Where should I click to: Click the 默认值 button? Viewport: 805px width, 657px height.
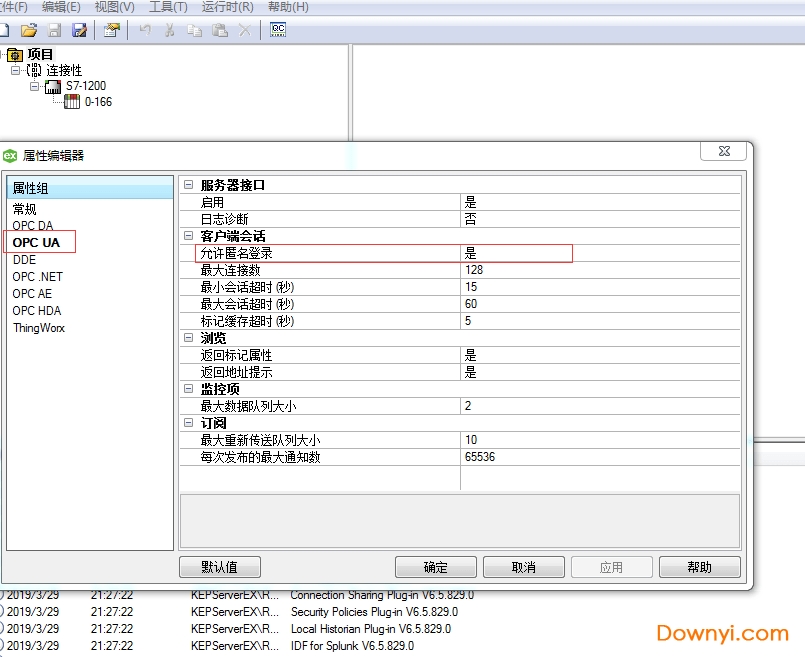click(x=219, y=567)
